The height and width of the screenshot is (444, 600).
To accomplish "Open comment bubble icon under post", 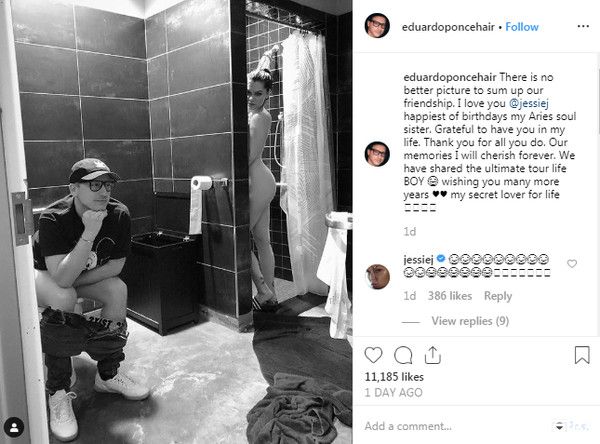I will click(403, 355).
